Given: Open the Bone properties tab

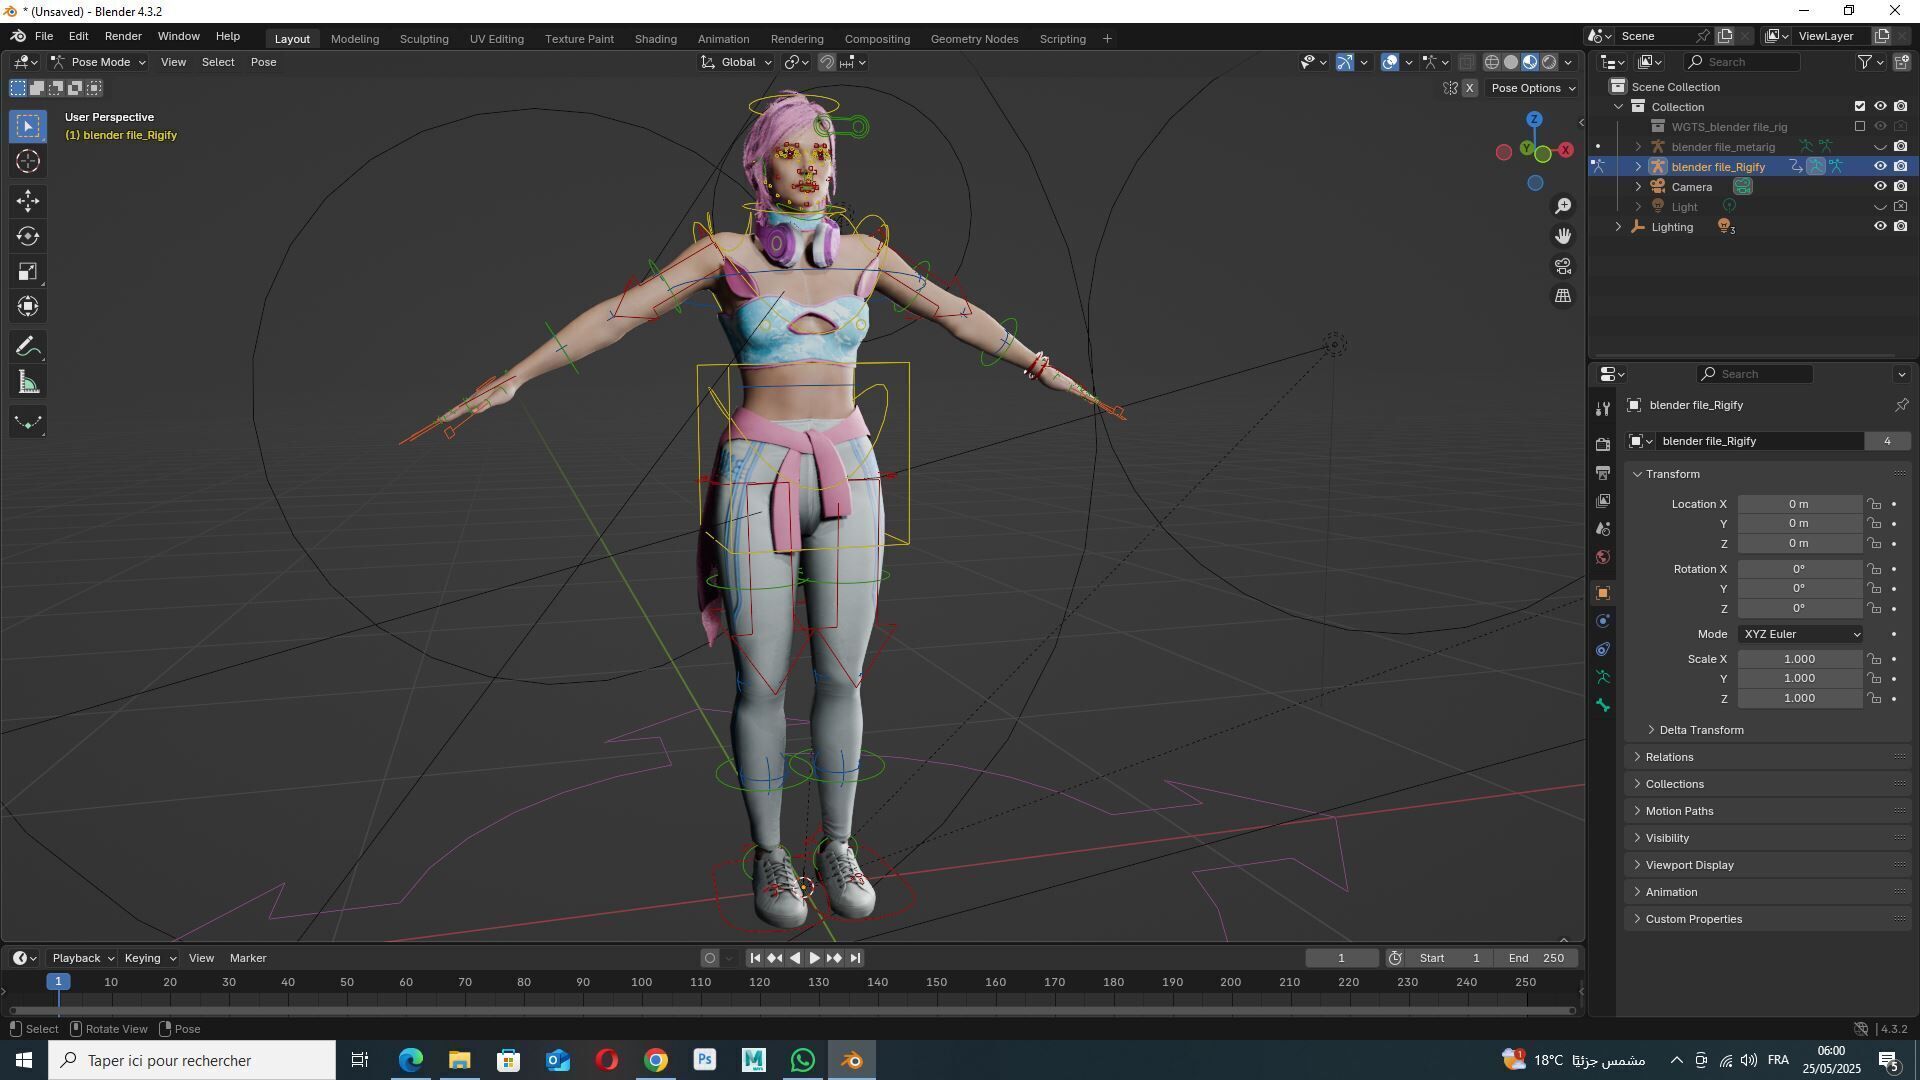Looking at the screenshot, I should click(x=1603, y=706).
